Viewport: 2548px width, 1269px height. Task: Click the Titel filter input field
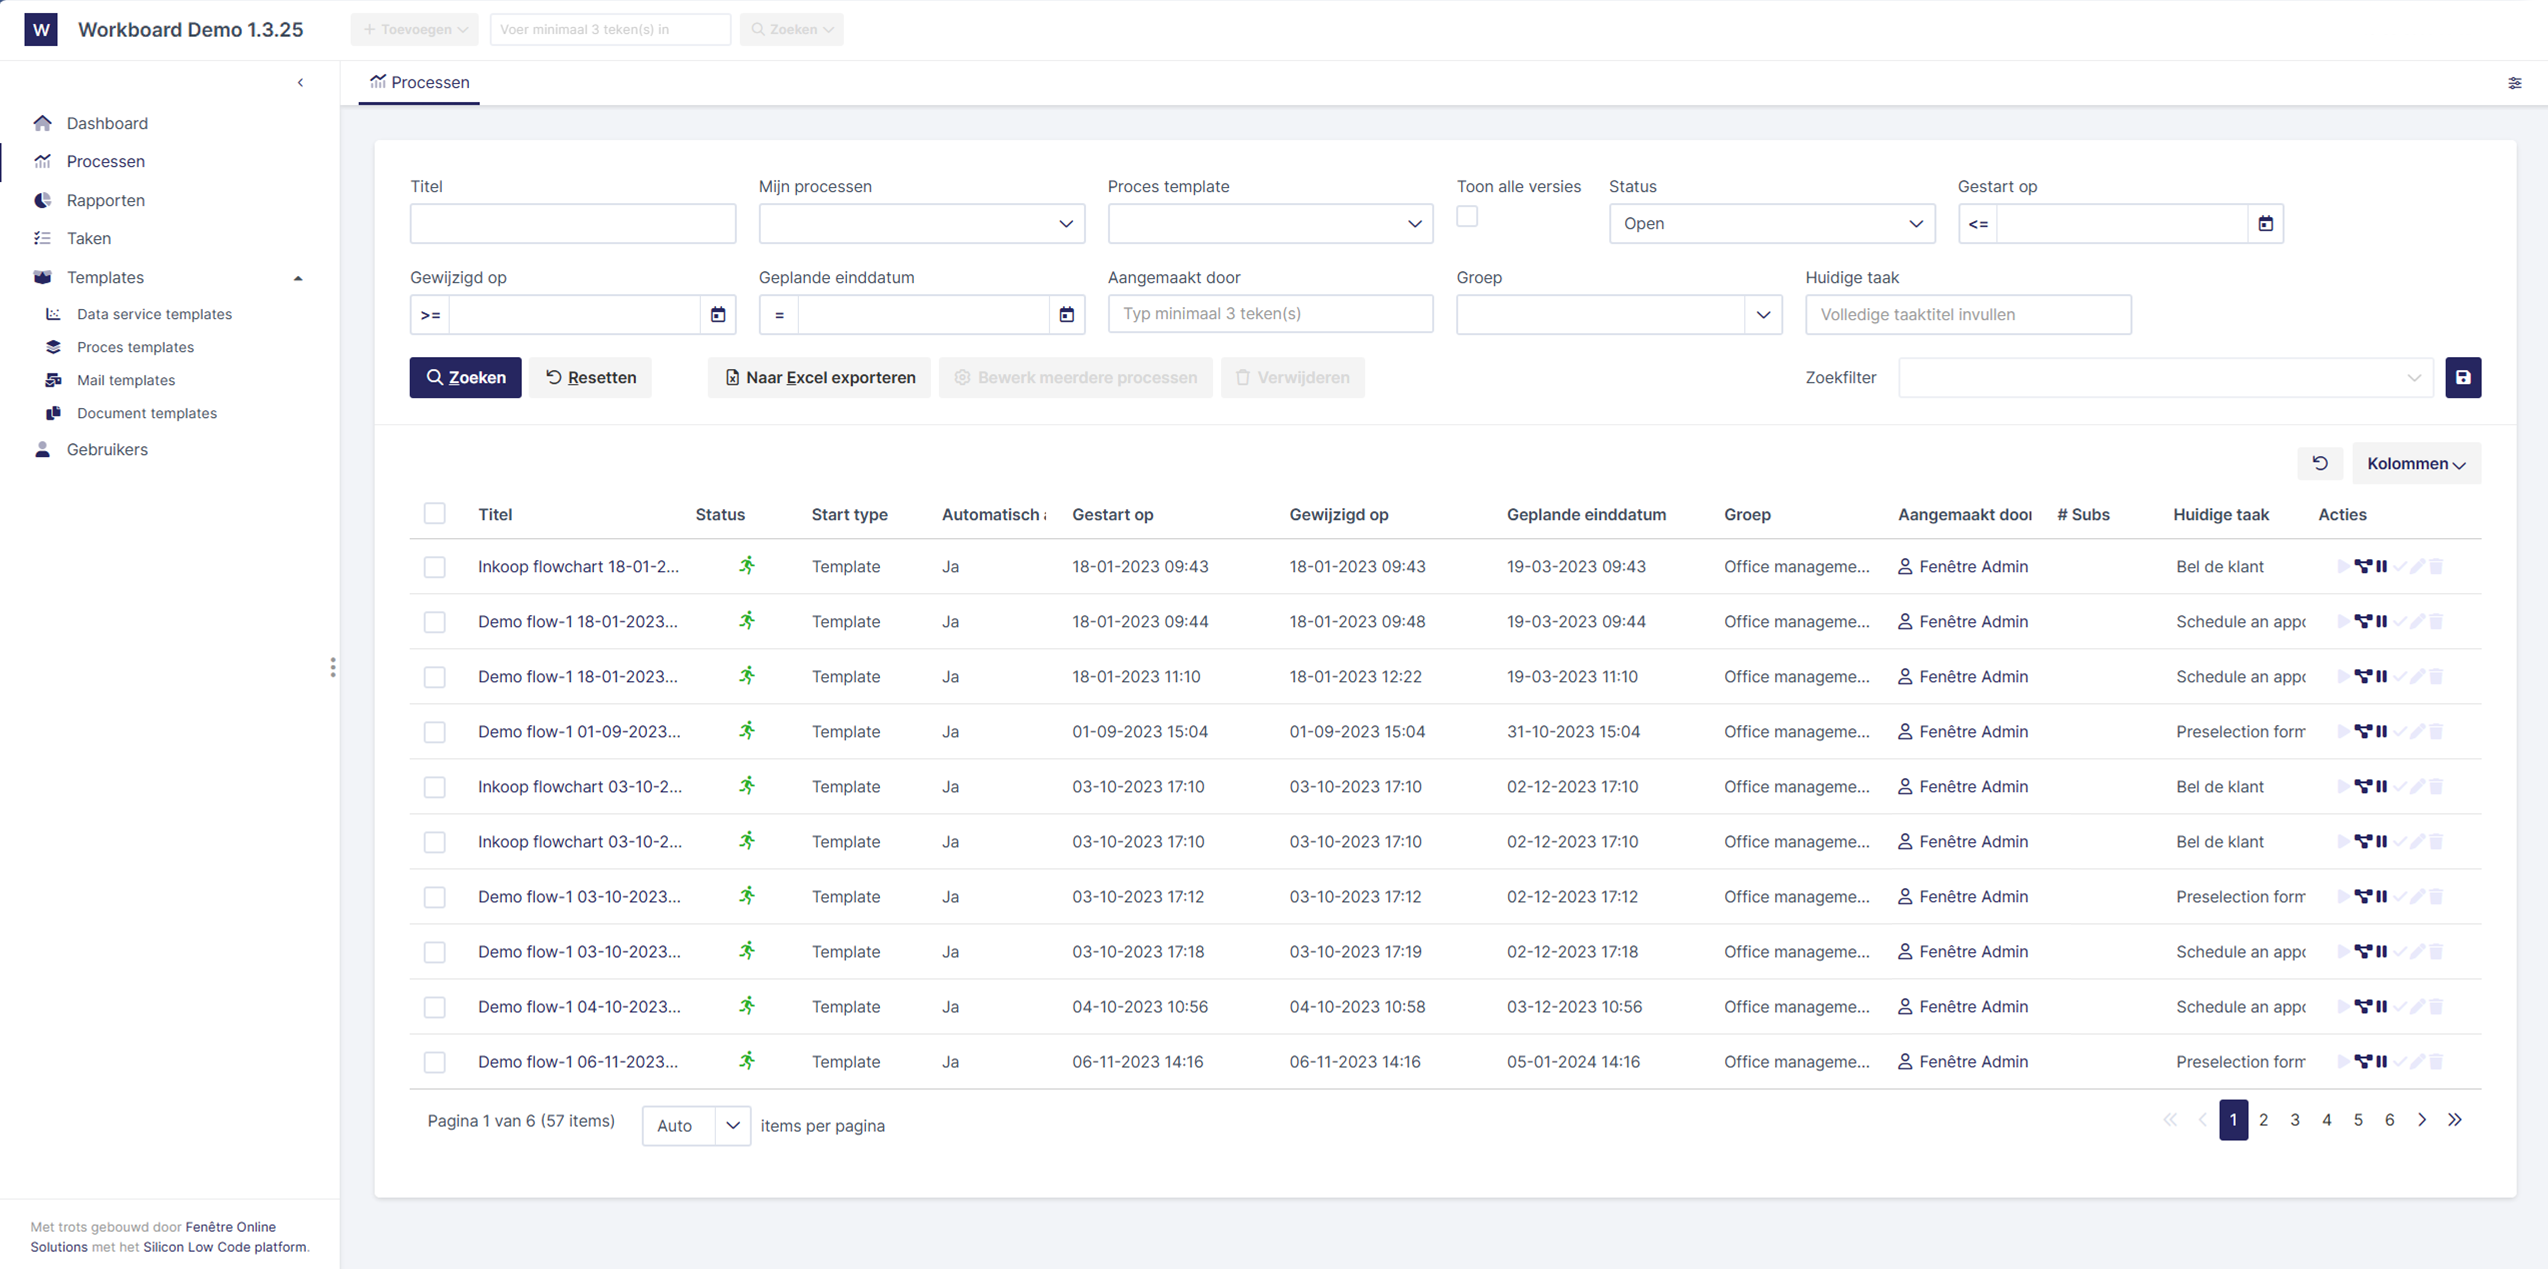point(573,224)
